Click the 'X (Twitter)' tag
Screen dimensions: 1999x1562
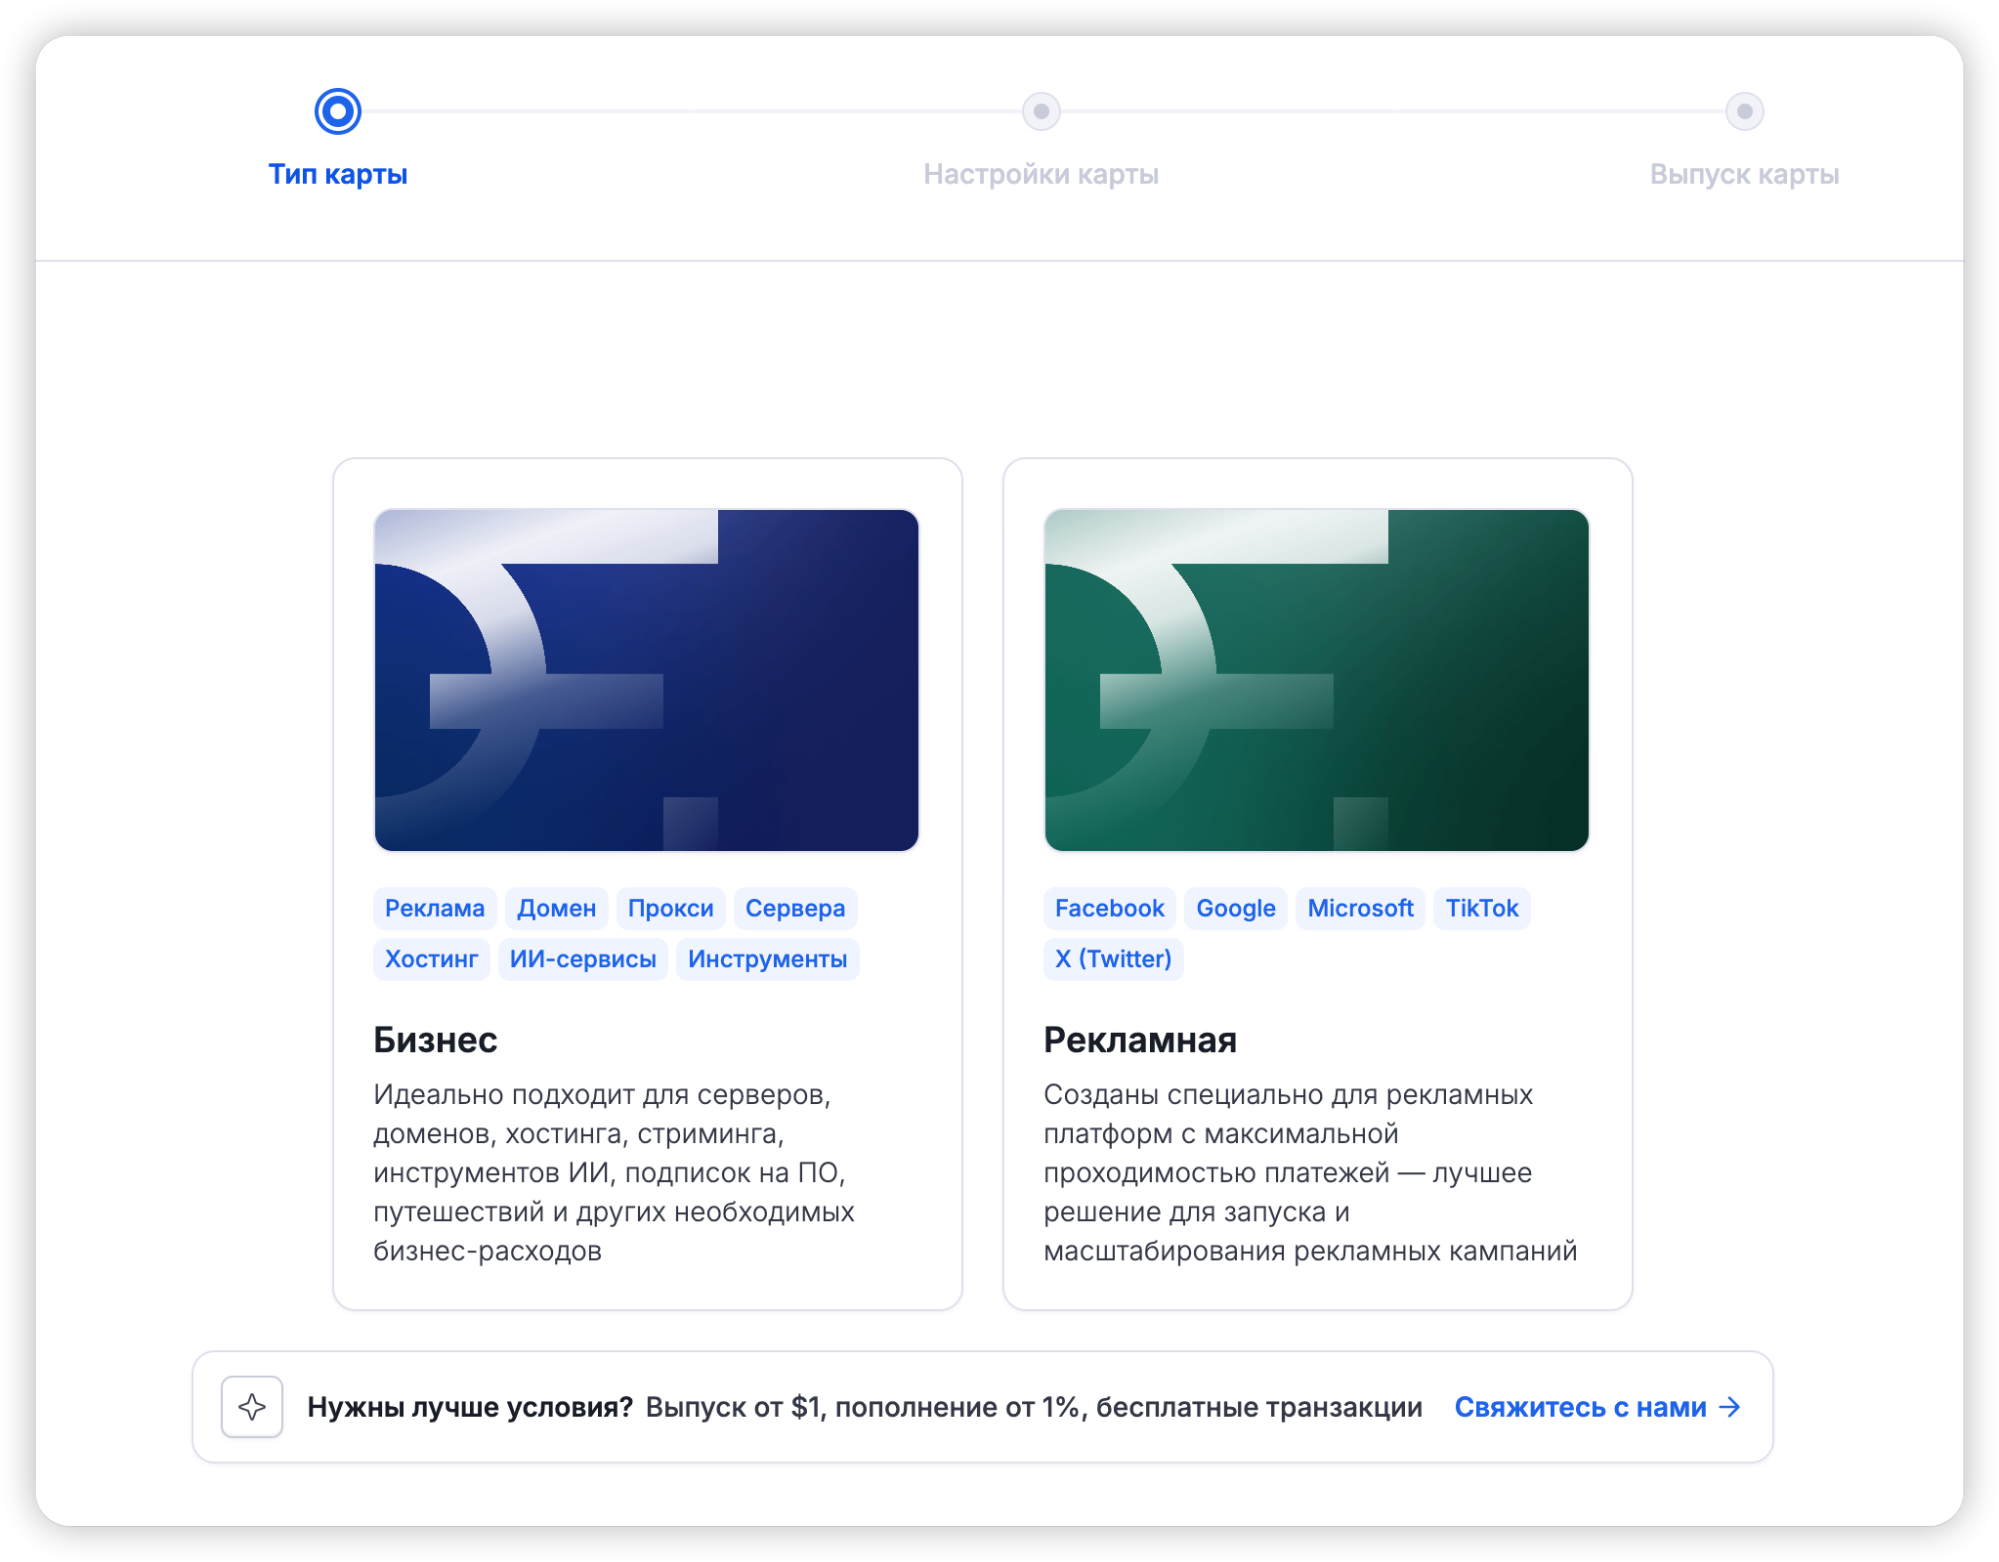tap(1113, 959)
